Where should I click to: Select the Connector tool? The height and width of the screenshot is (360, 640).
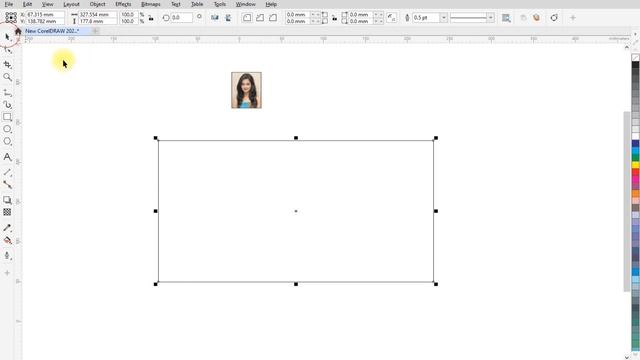(7, 184)
